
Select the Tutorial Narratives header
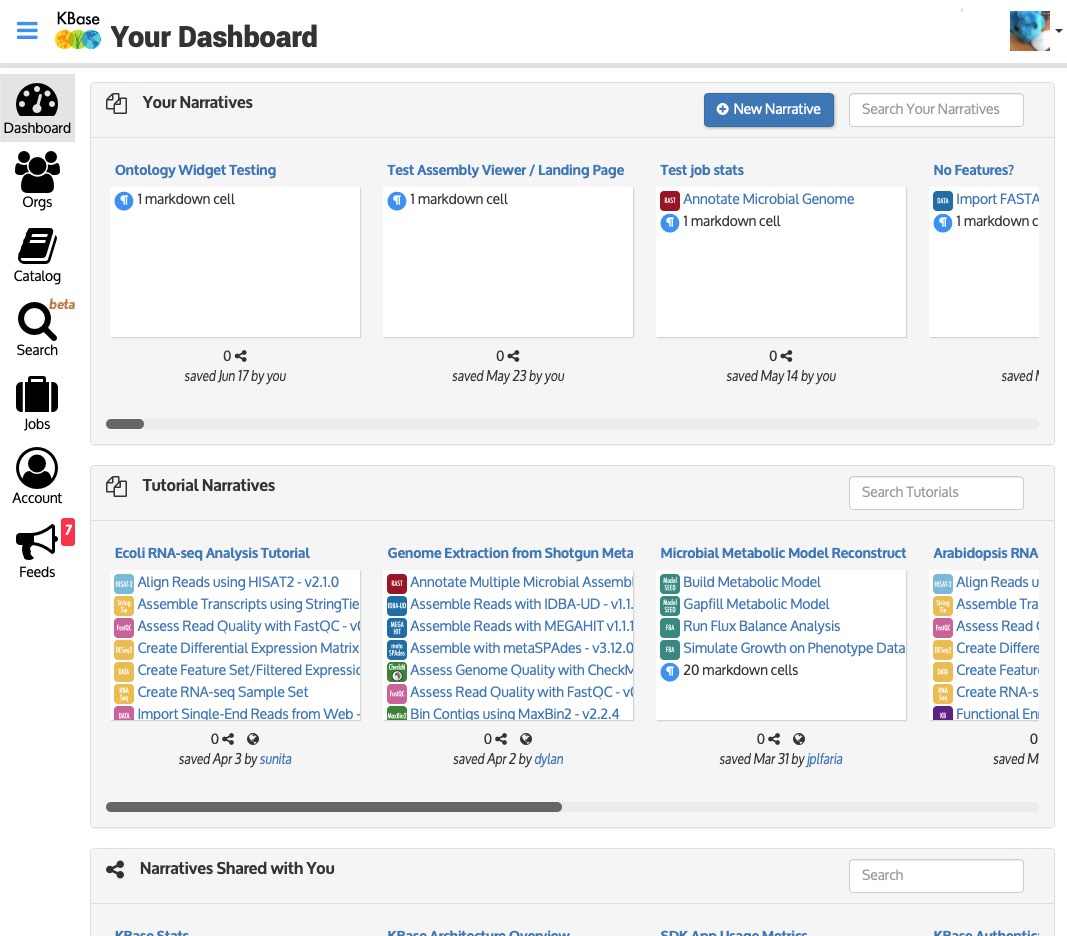207,486
